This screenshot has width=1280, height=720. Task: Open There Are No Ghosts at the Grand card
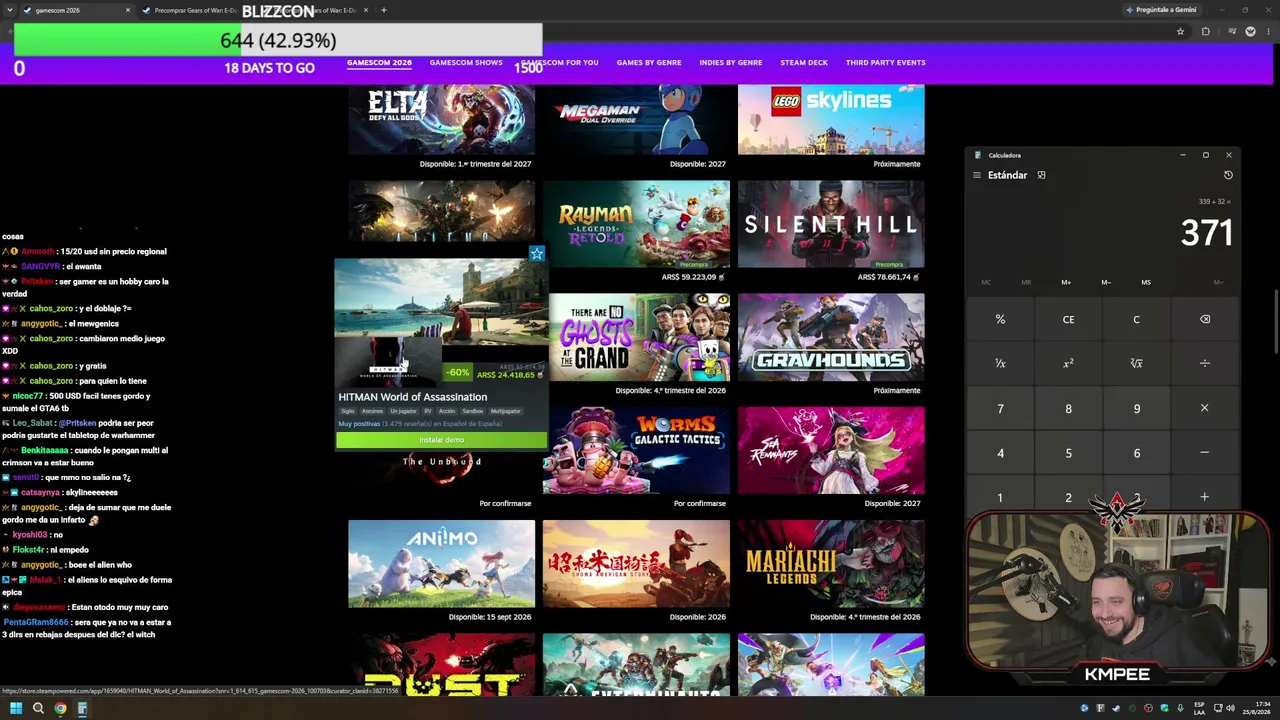click(639, 337)
